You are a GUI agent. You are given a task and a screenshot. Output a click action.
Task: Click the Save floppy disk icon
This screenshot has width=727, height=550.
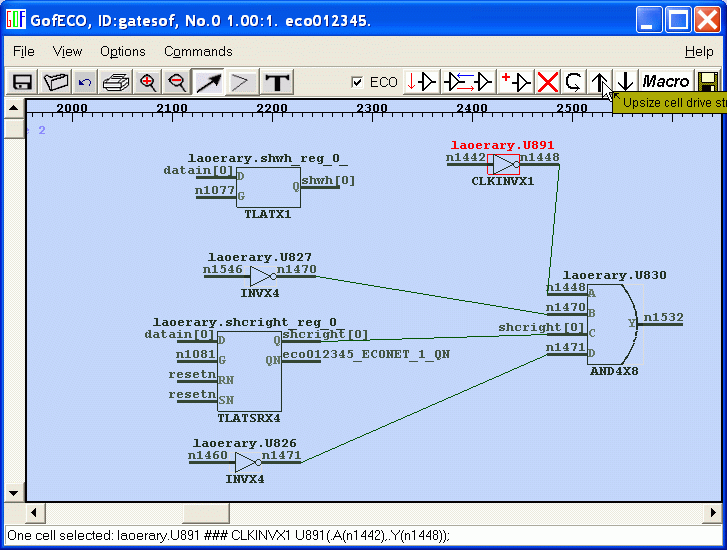pyautogui.click(x=22, y=82)
